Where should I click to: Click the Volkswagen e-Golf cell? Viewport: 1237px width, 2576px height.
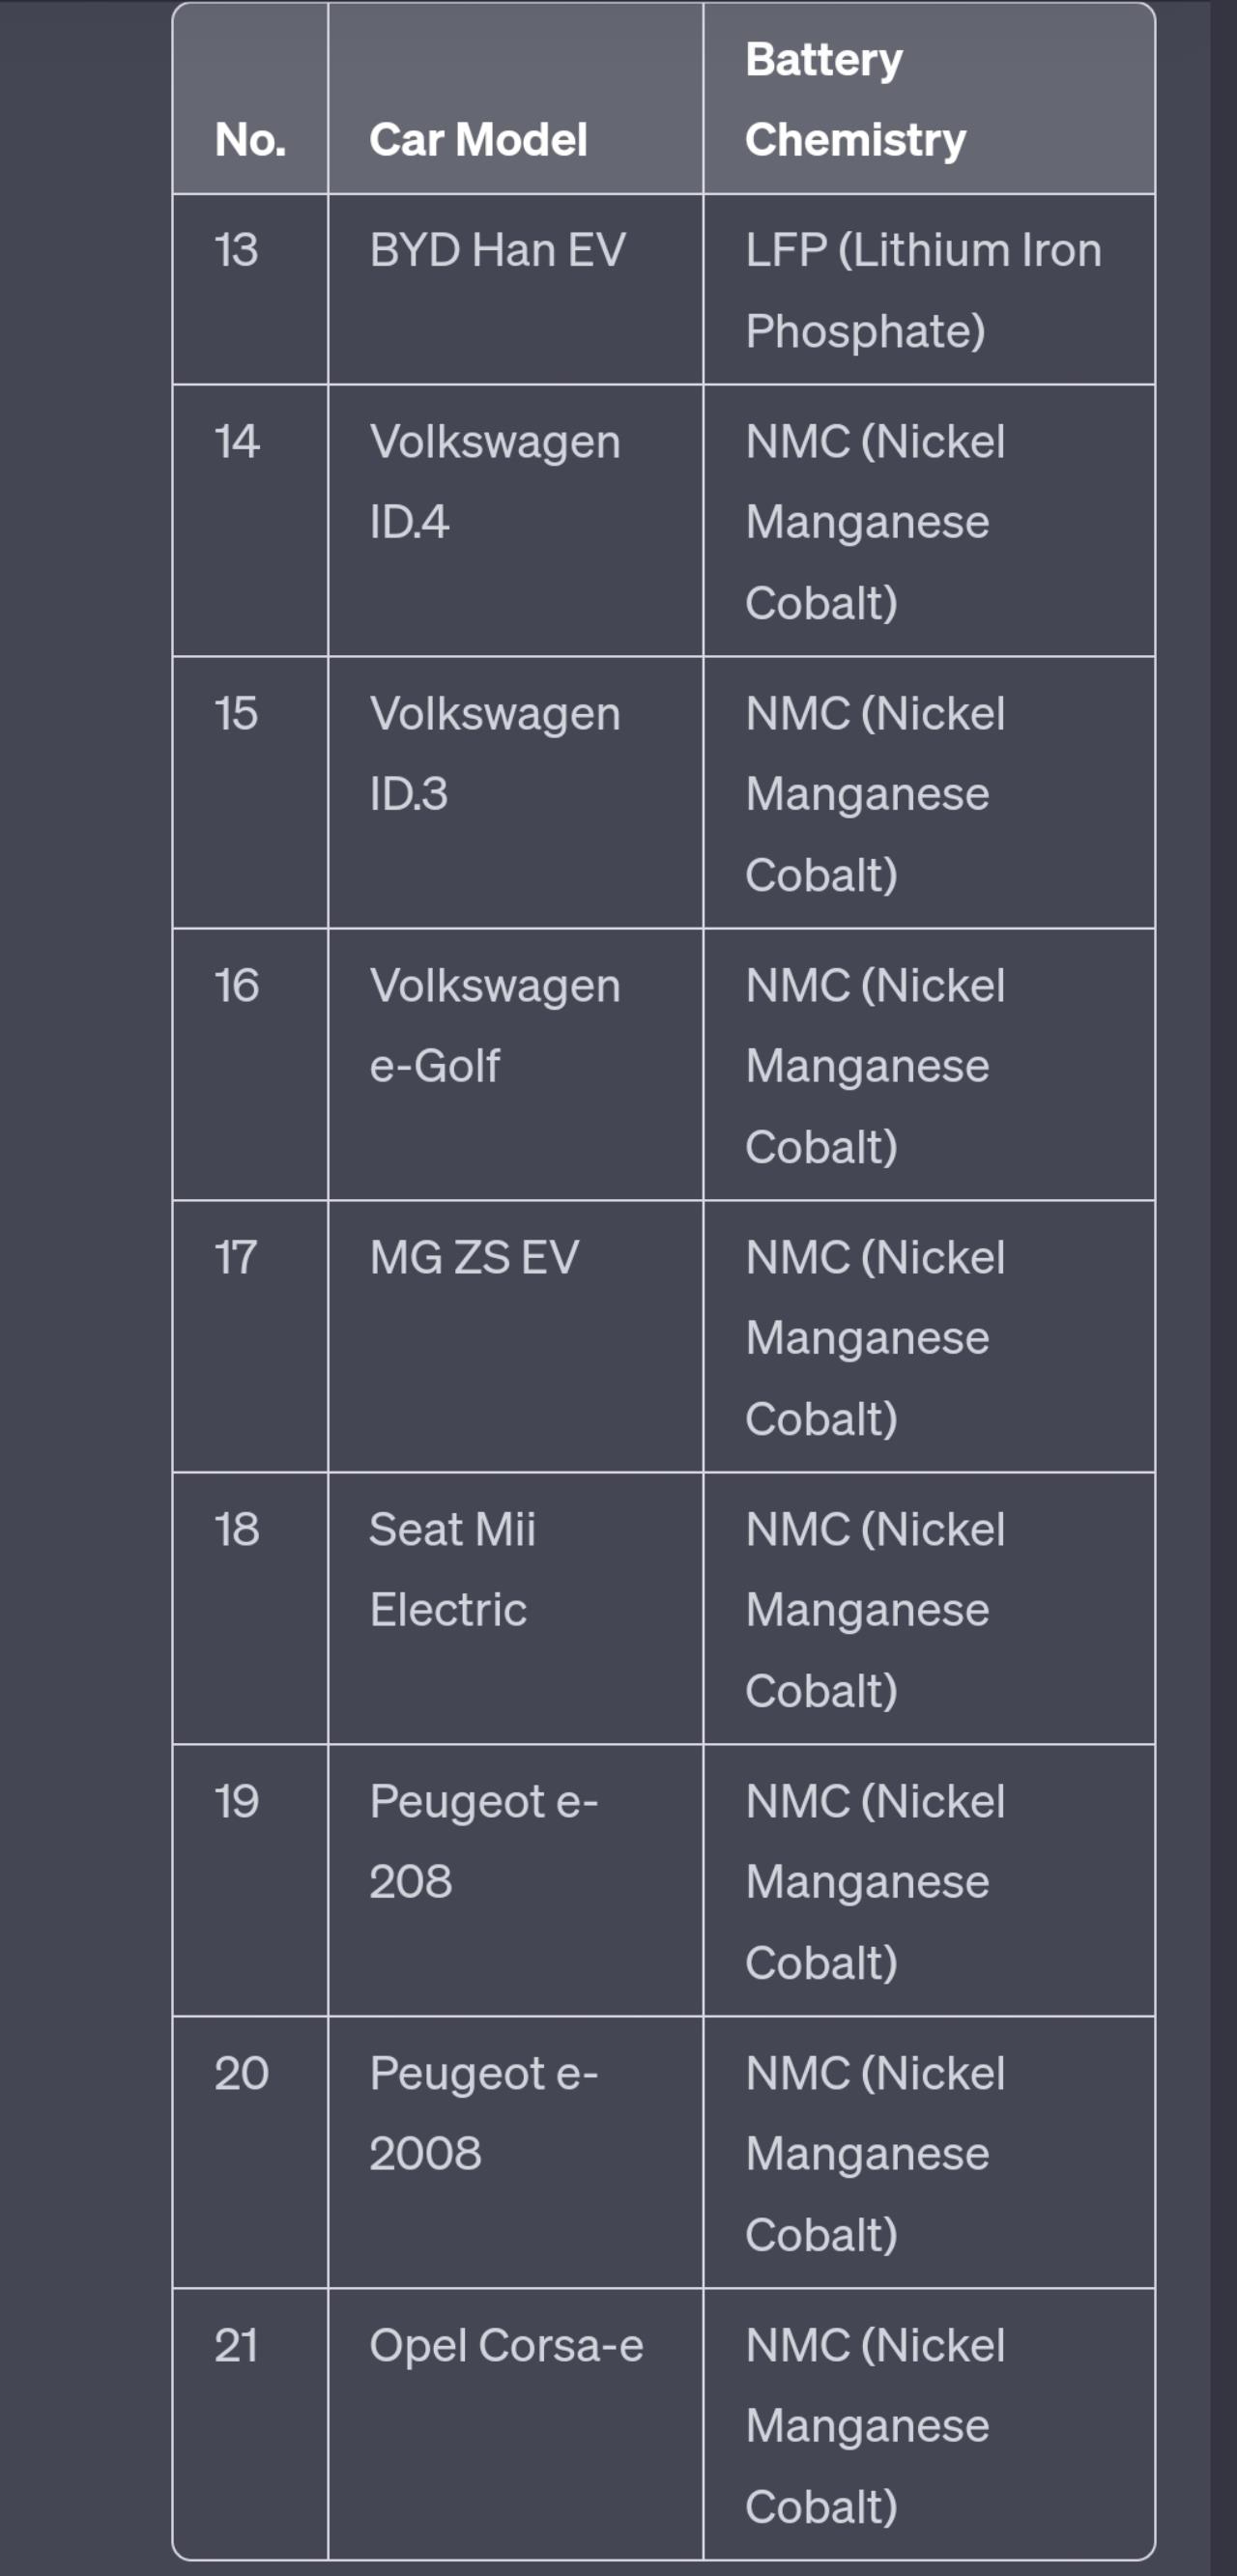515,1064
